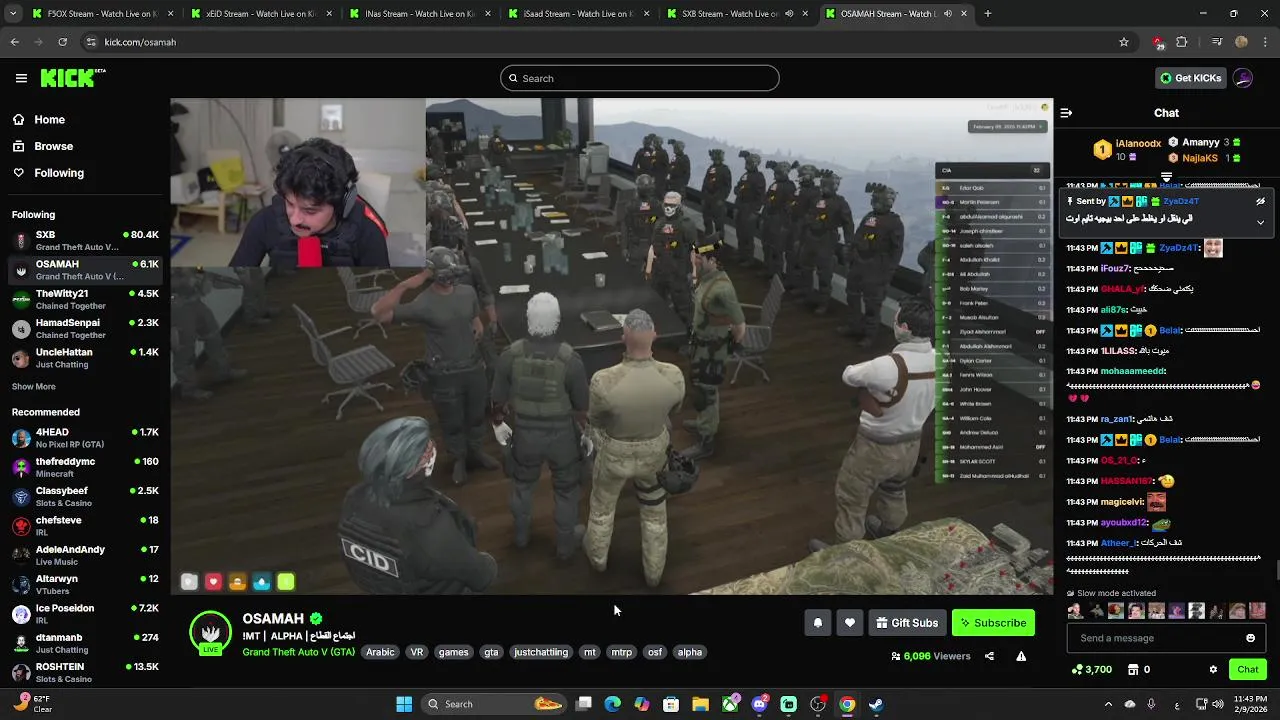
Task: Open the tab search dropdown
Action: (14, 14)
